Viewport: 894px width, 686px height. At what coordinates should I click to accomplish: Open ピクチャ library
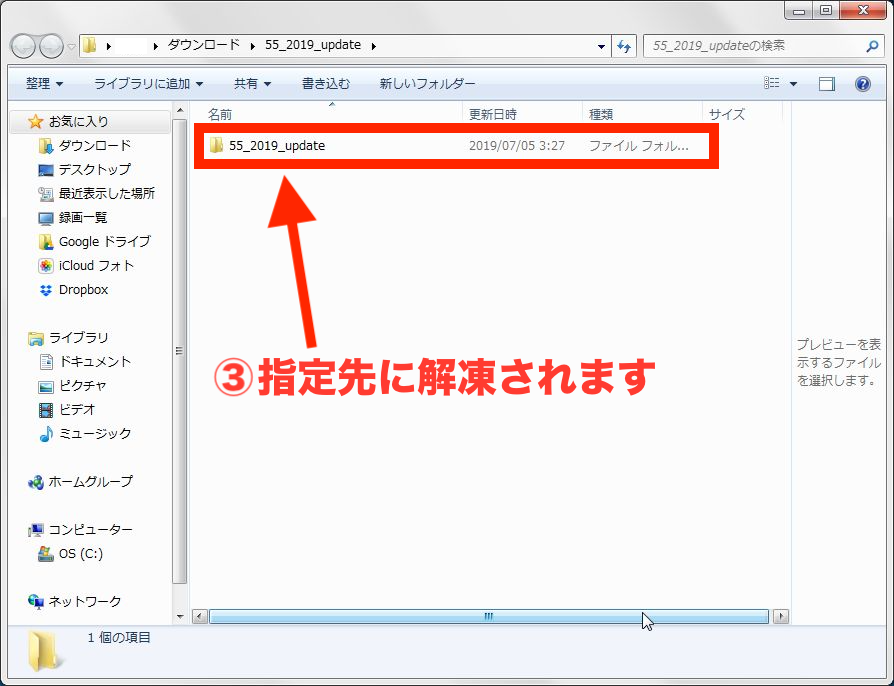[83, 386]
